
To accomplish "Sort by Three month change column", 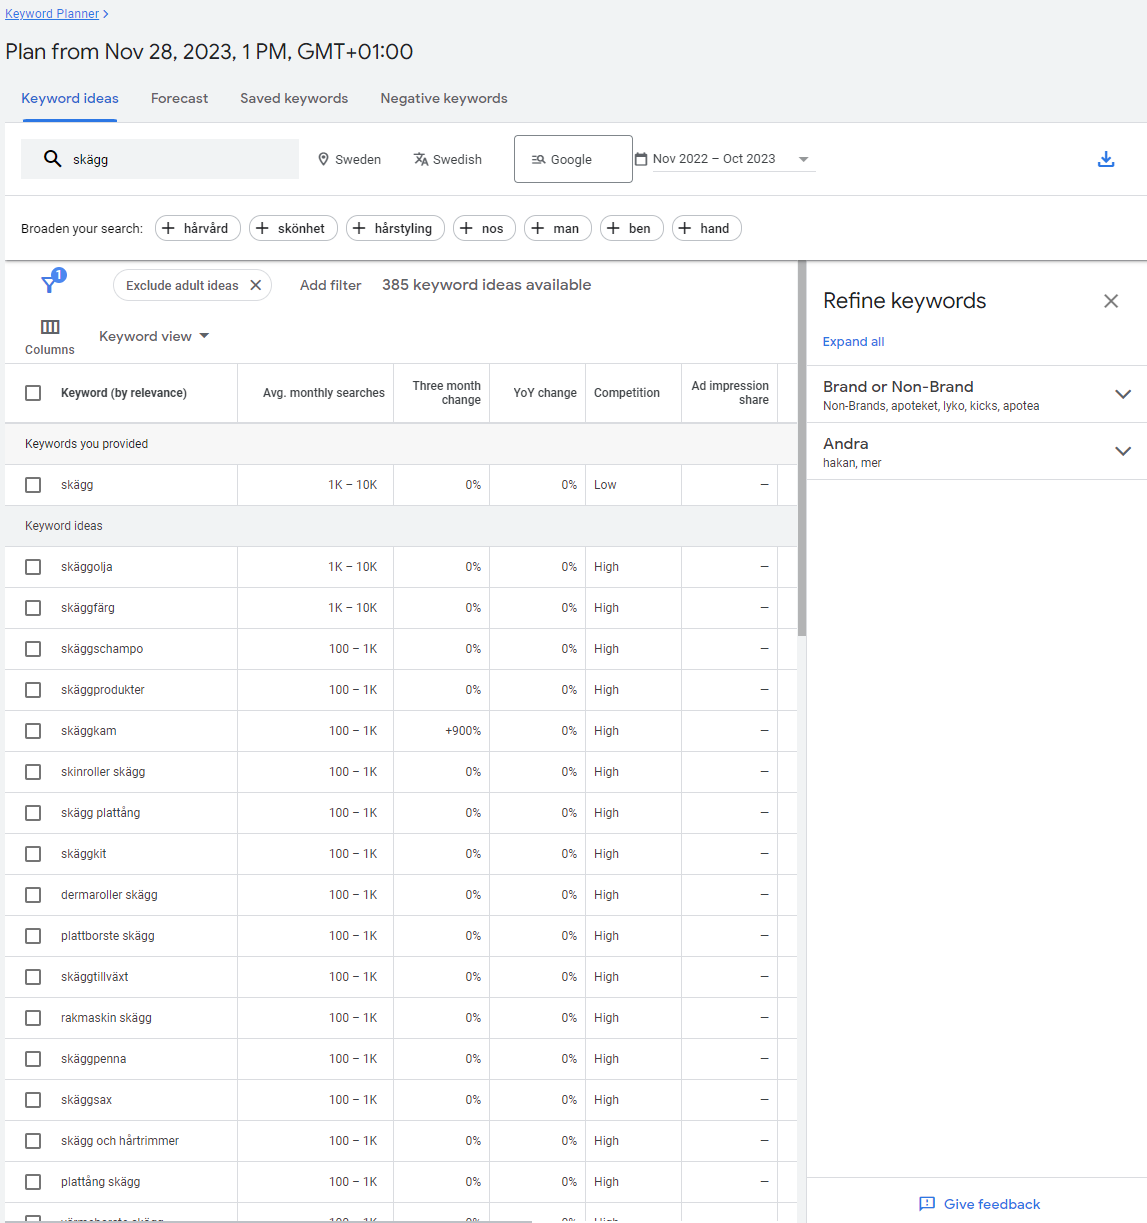I will click(447, 393).
